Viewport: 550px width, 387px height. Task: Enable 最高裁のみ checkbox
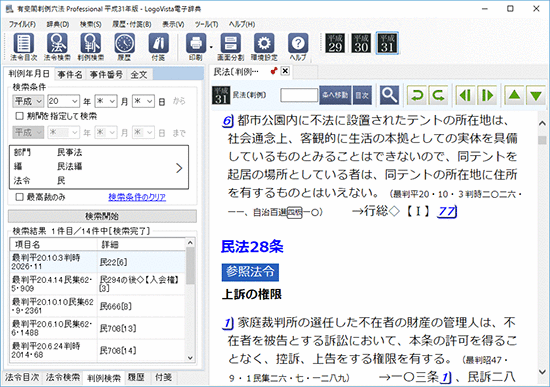pos(20,197)
